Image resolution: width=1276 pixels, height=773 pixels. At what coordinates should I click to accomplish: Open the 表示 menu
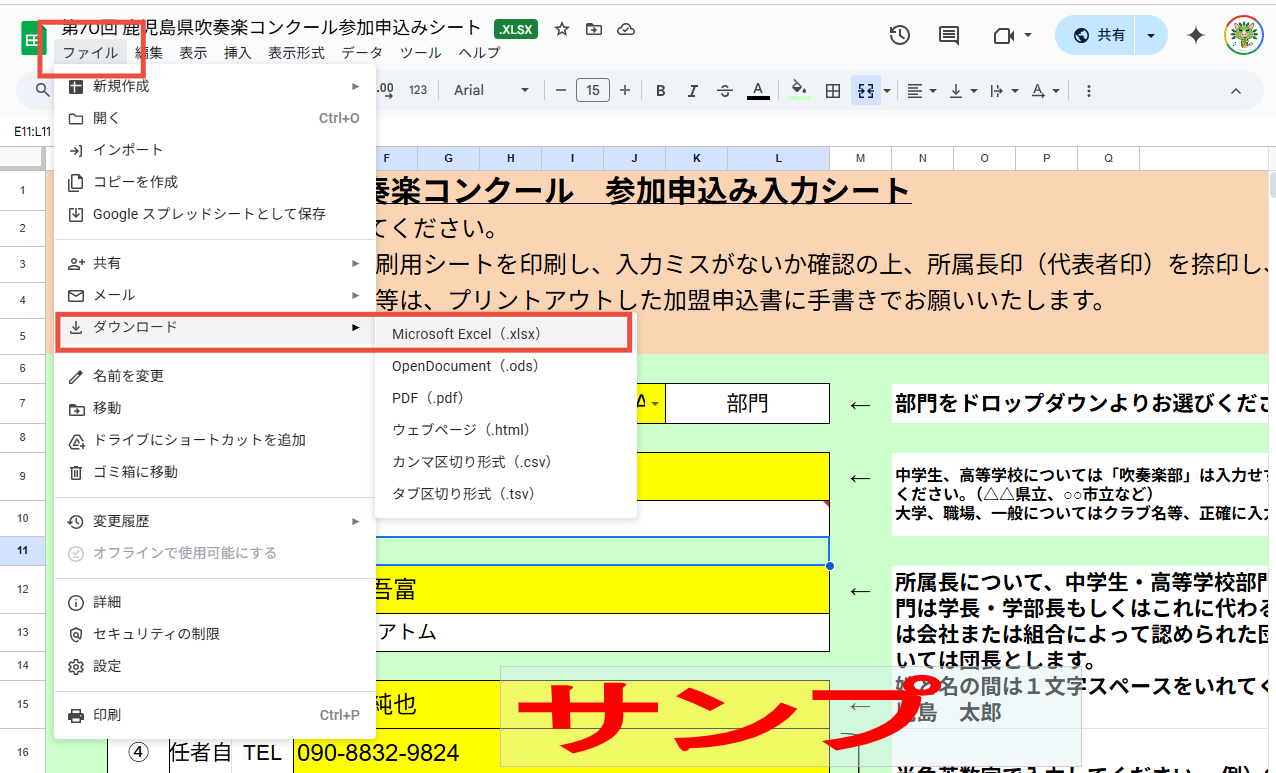point(193,53)
